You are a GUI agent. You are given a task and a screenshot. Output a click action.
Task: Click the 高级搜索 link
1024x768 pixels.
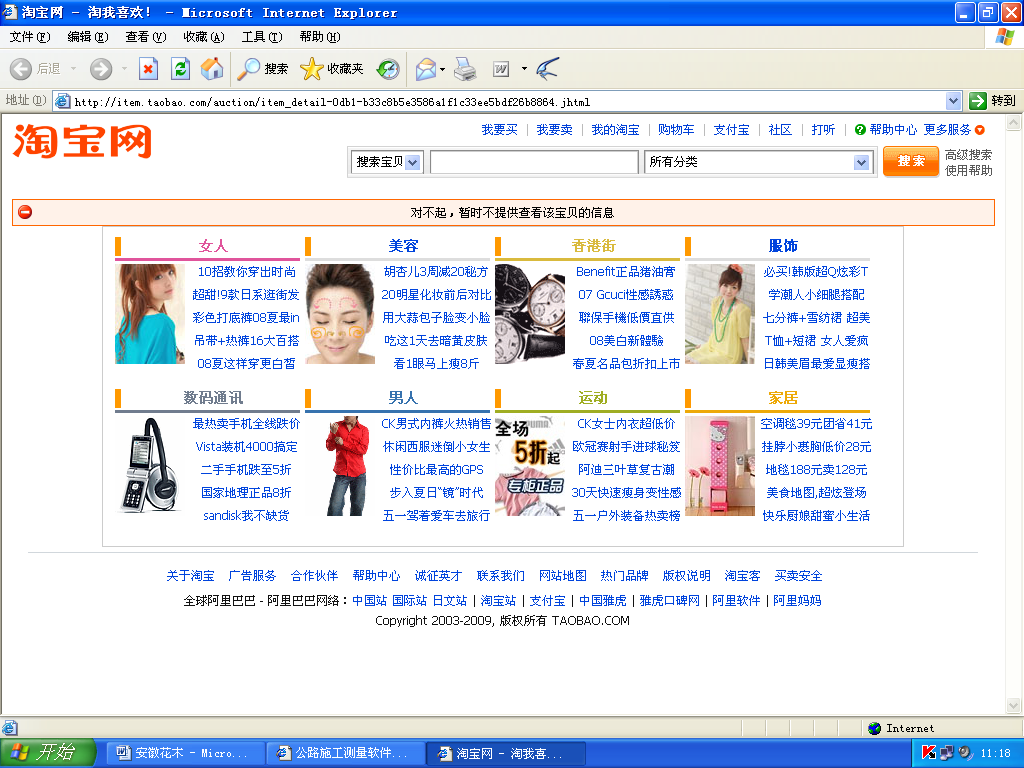tap(968, 155)
